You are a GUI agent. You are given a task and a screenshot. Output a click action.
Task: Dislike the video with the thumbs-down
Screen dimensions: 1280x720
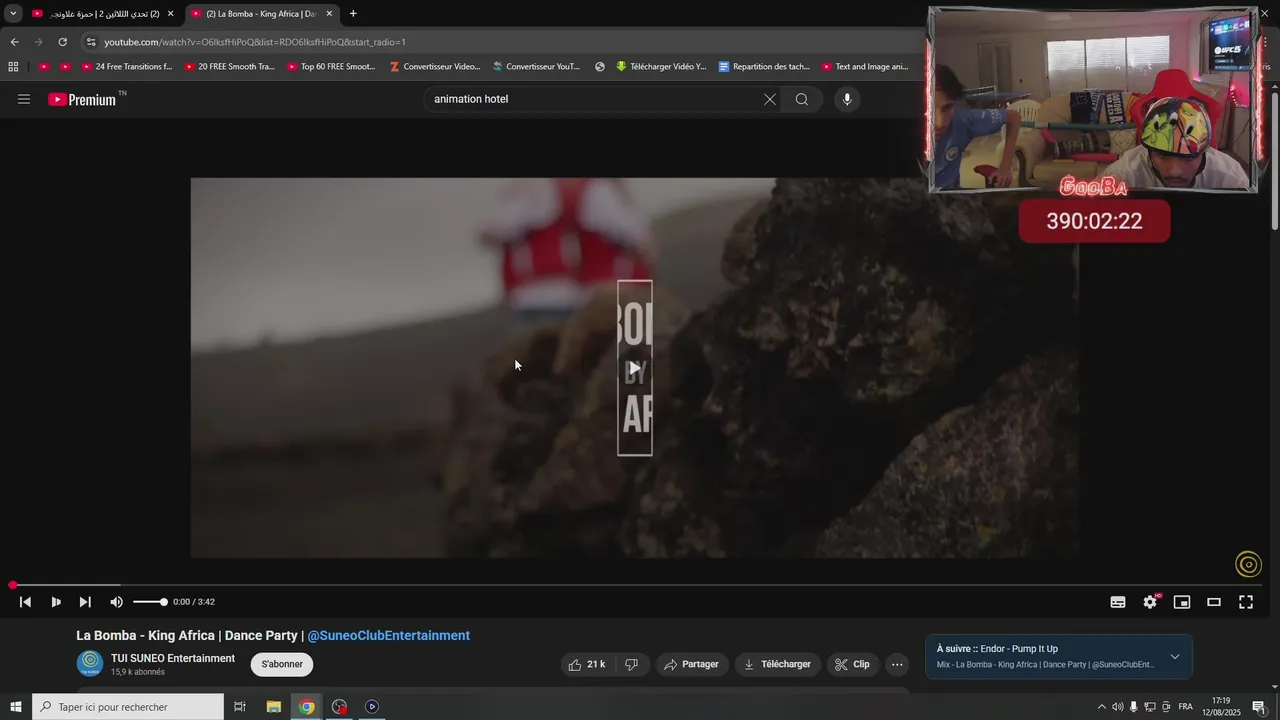631,664
